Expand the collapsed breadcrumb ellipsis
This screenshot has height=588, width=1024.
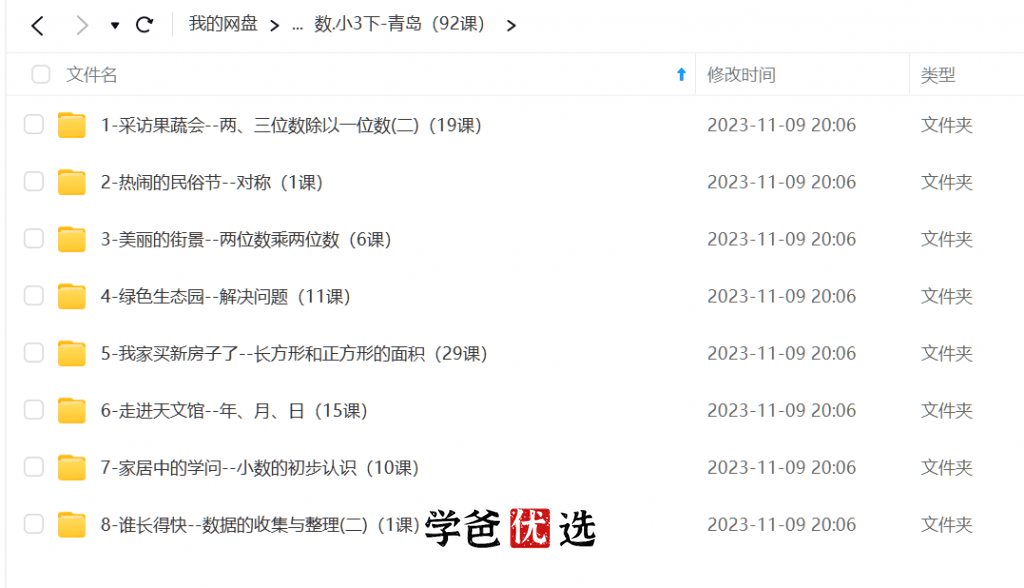(297, 26)
